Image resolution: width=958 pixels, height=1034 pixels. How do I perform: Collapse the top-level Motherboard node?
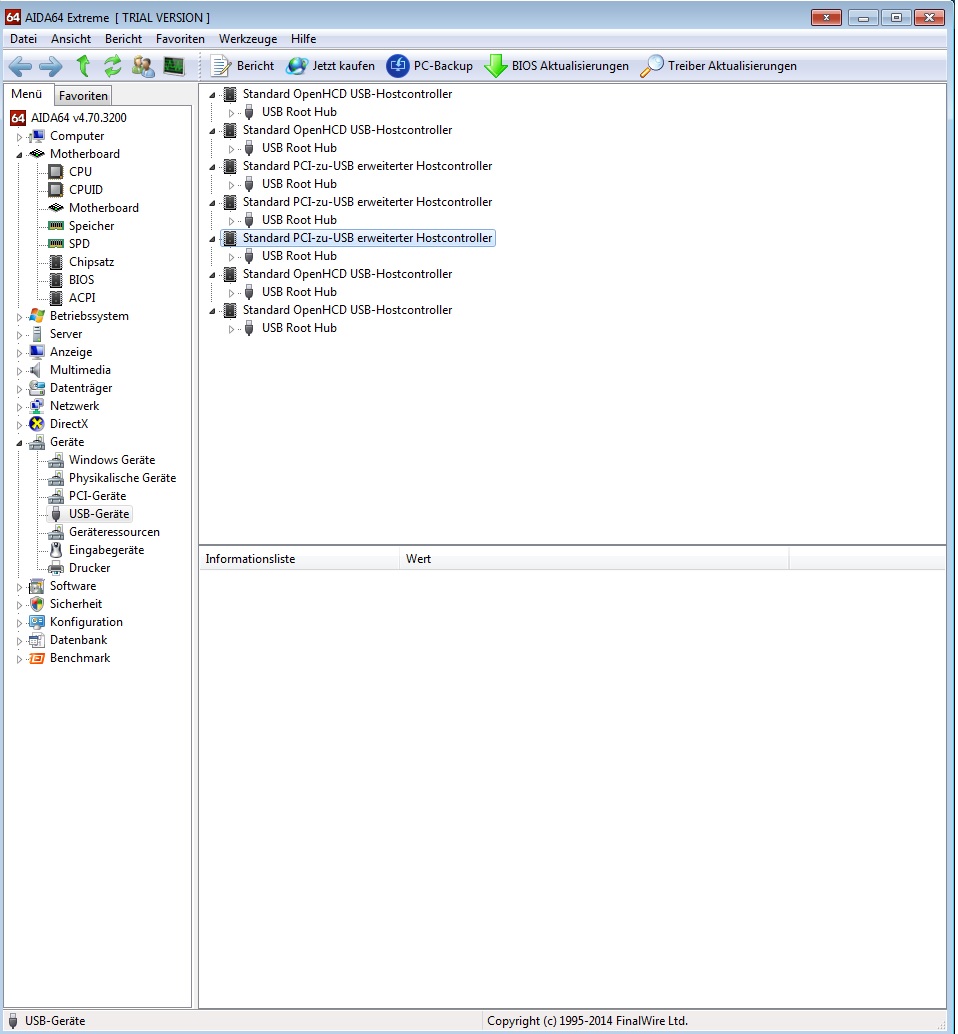[x=19, y=155]
